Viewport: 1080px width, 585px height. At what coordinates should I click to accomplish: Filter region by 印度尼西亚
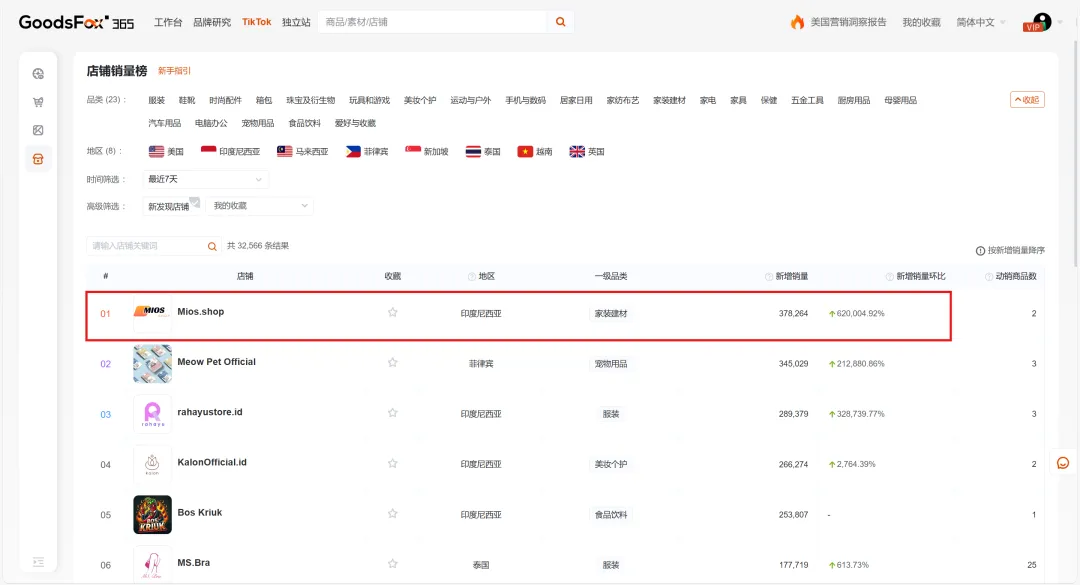230,152
